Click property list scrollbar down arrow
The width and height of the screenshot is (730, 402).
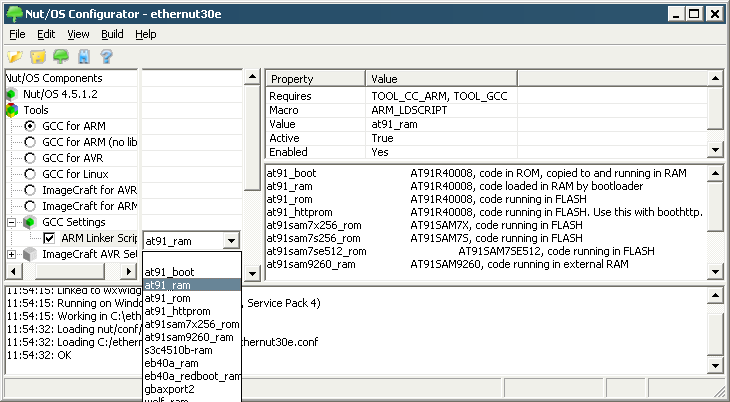point(716,150)
